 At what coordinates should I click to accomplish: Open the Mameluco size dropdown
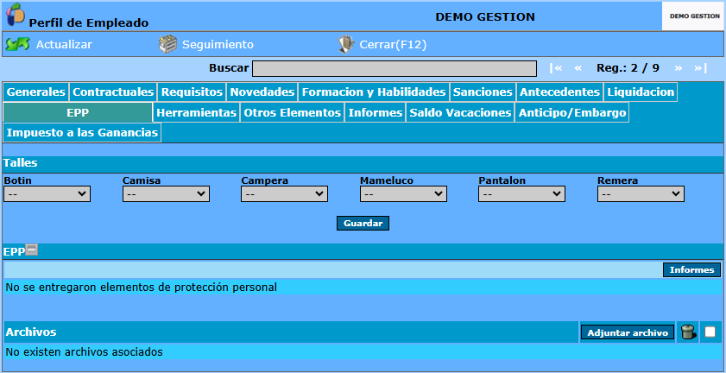click(x=403, y=194)
